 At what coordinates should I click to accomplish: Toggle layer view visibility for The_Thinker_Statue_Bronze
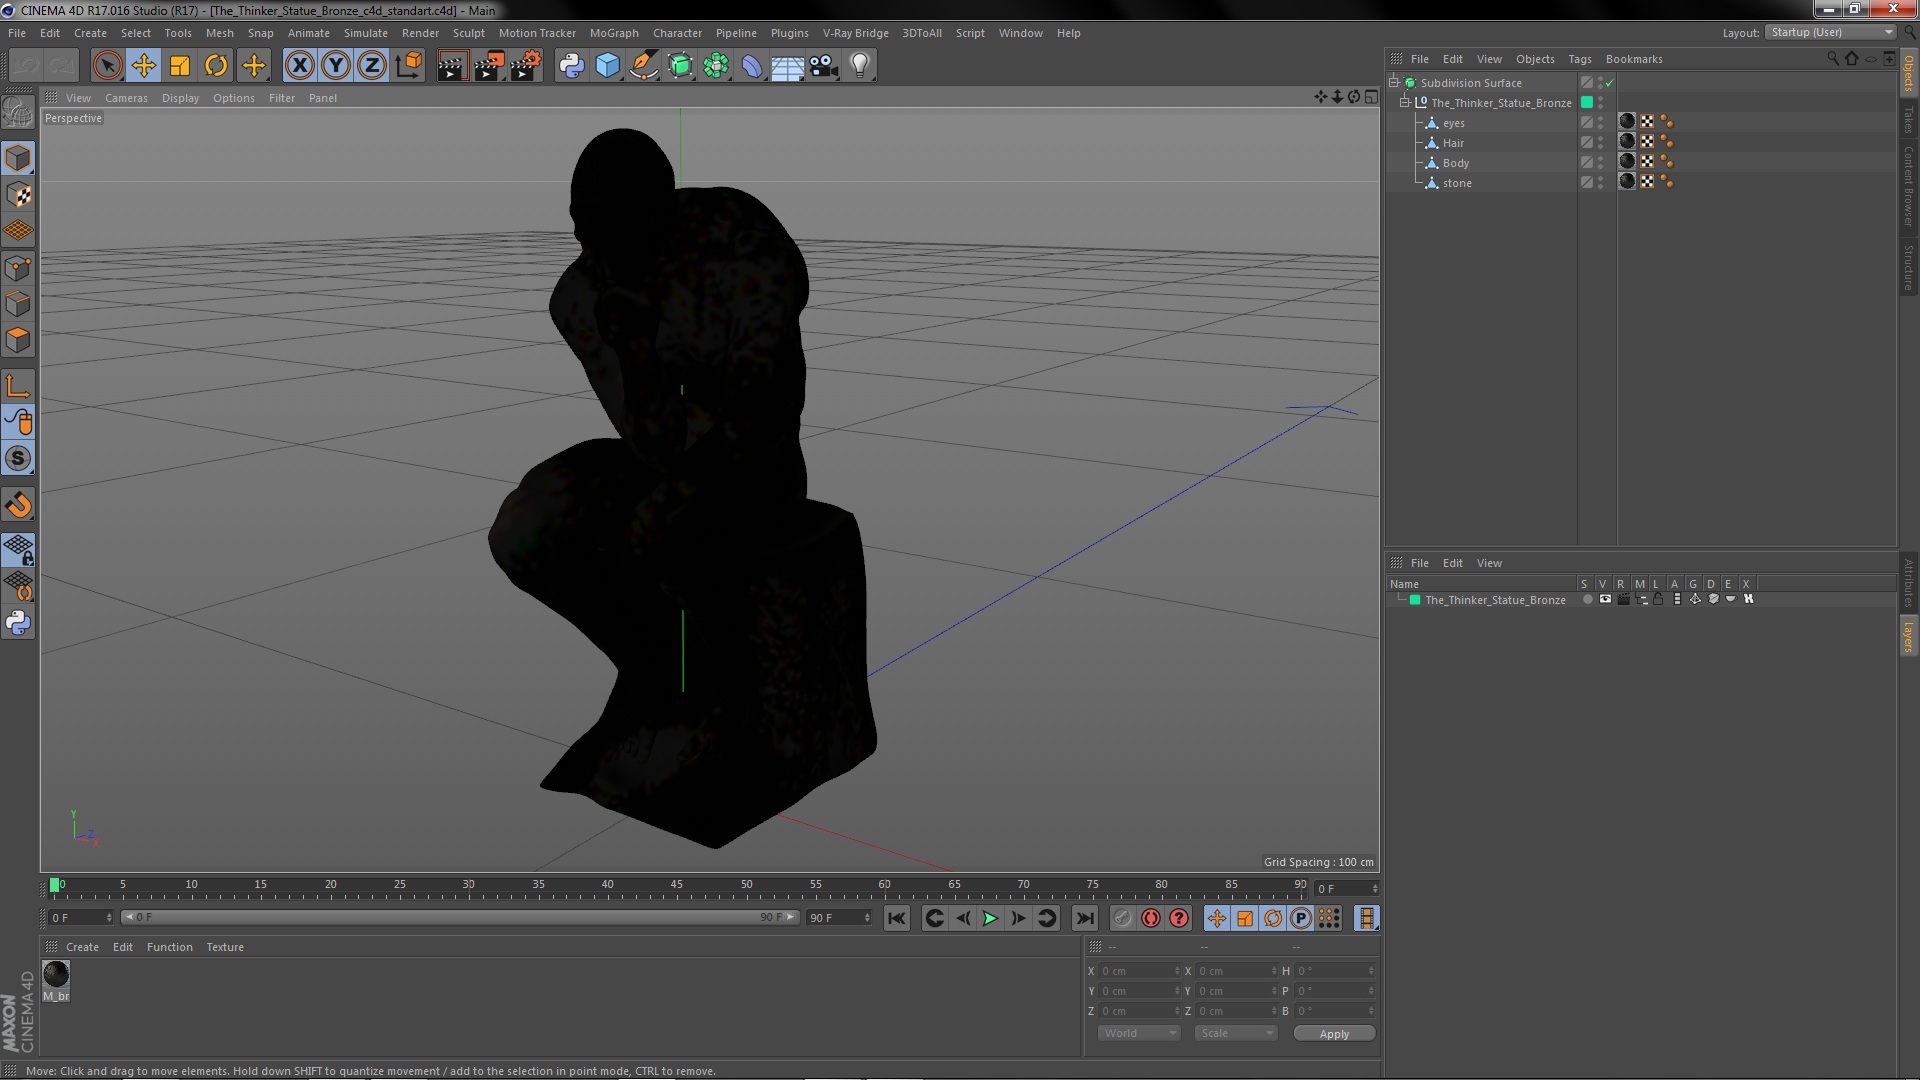pyautogui.click(x=1605, y=599)
